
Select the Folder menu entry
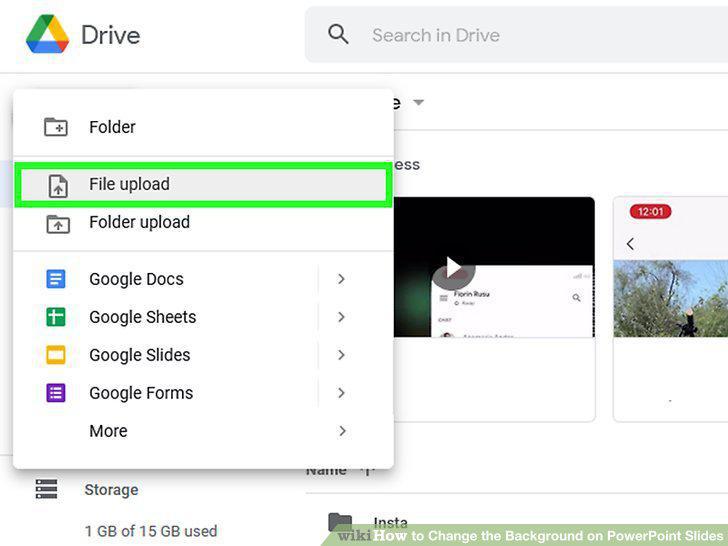[x=203, y=127]
